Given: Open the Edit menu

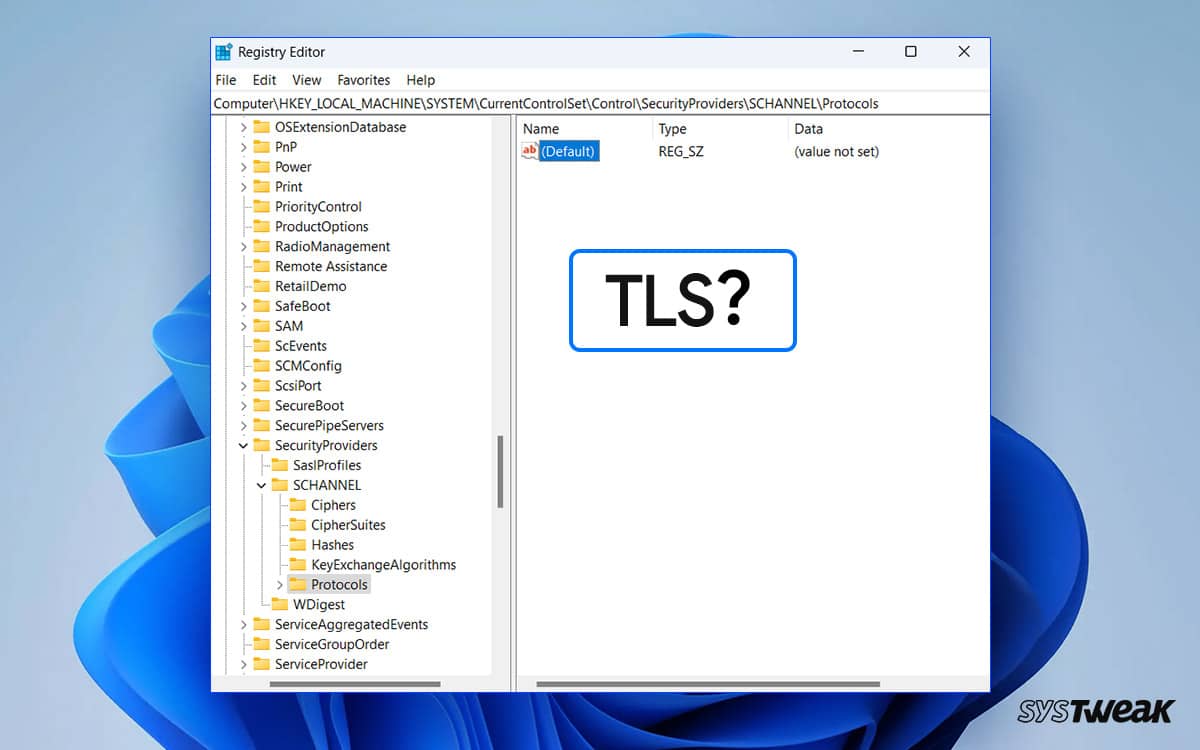Looking at the screenshot, I should coord(263,80).
